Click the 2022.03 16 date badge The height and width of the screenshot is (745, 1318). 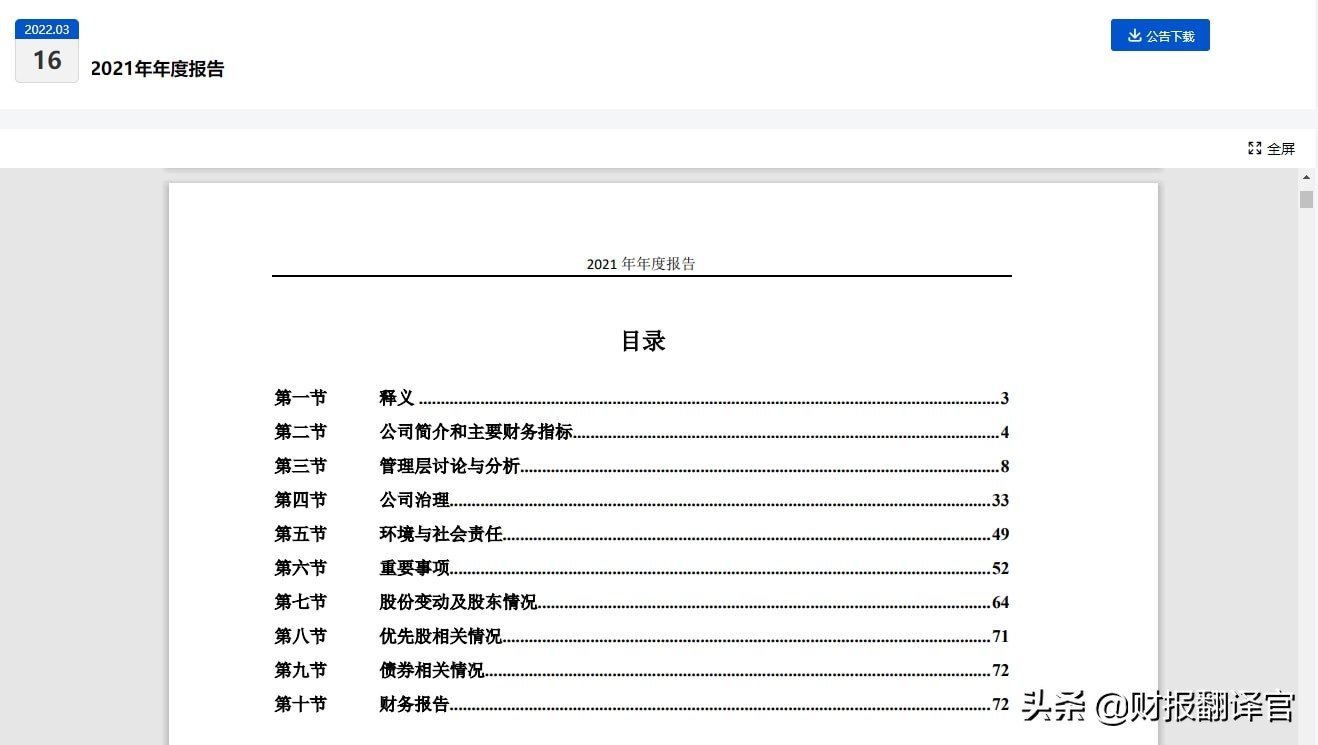pos(46,50)
